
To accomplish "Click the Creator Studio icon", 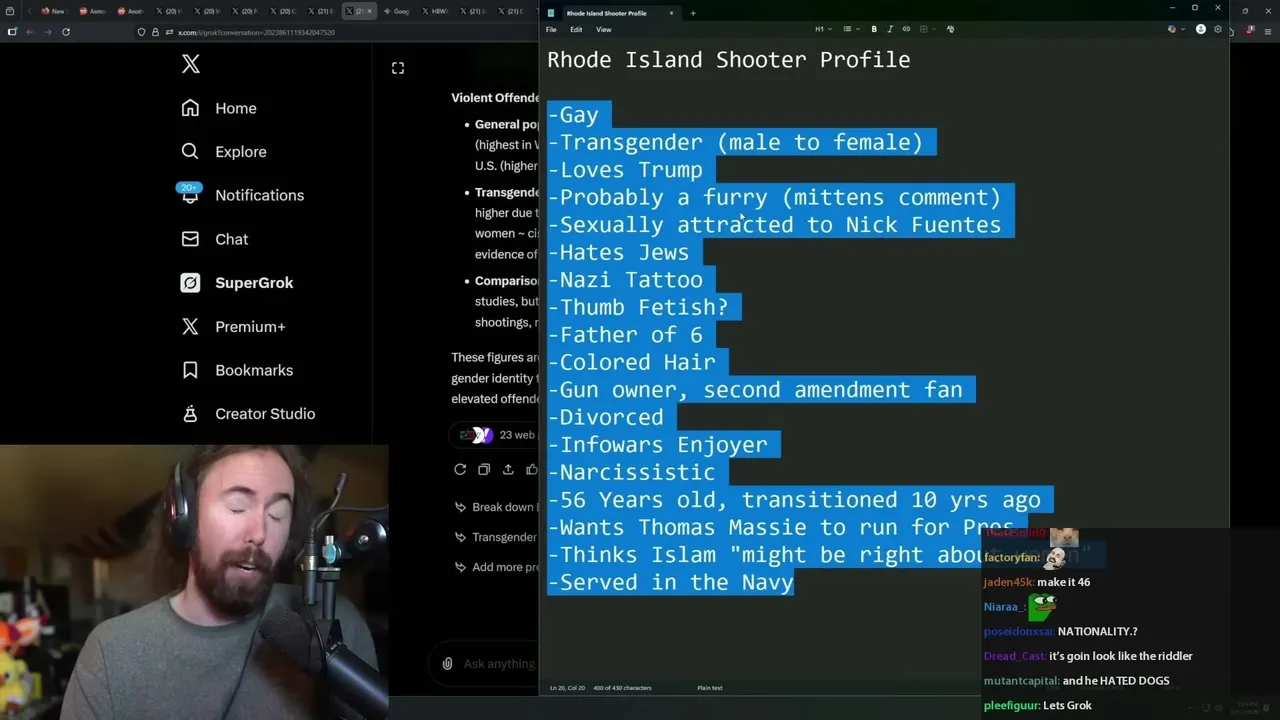I will tap(190, 414).
